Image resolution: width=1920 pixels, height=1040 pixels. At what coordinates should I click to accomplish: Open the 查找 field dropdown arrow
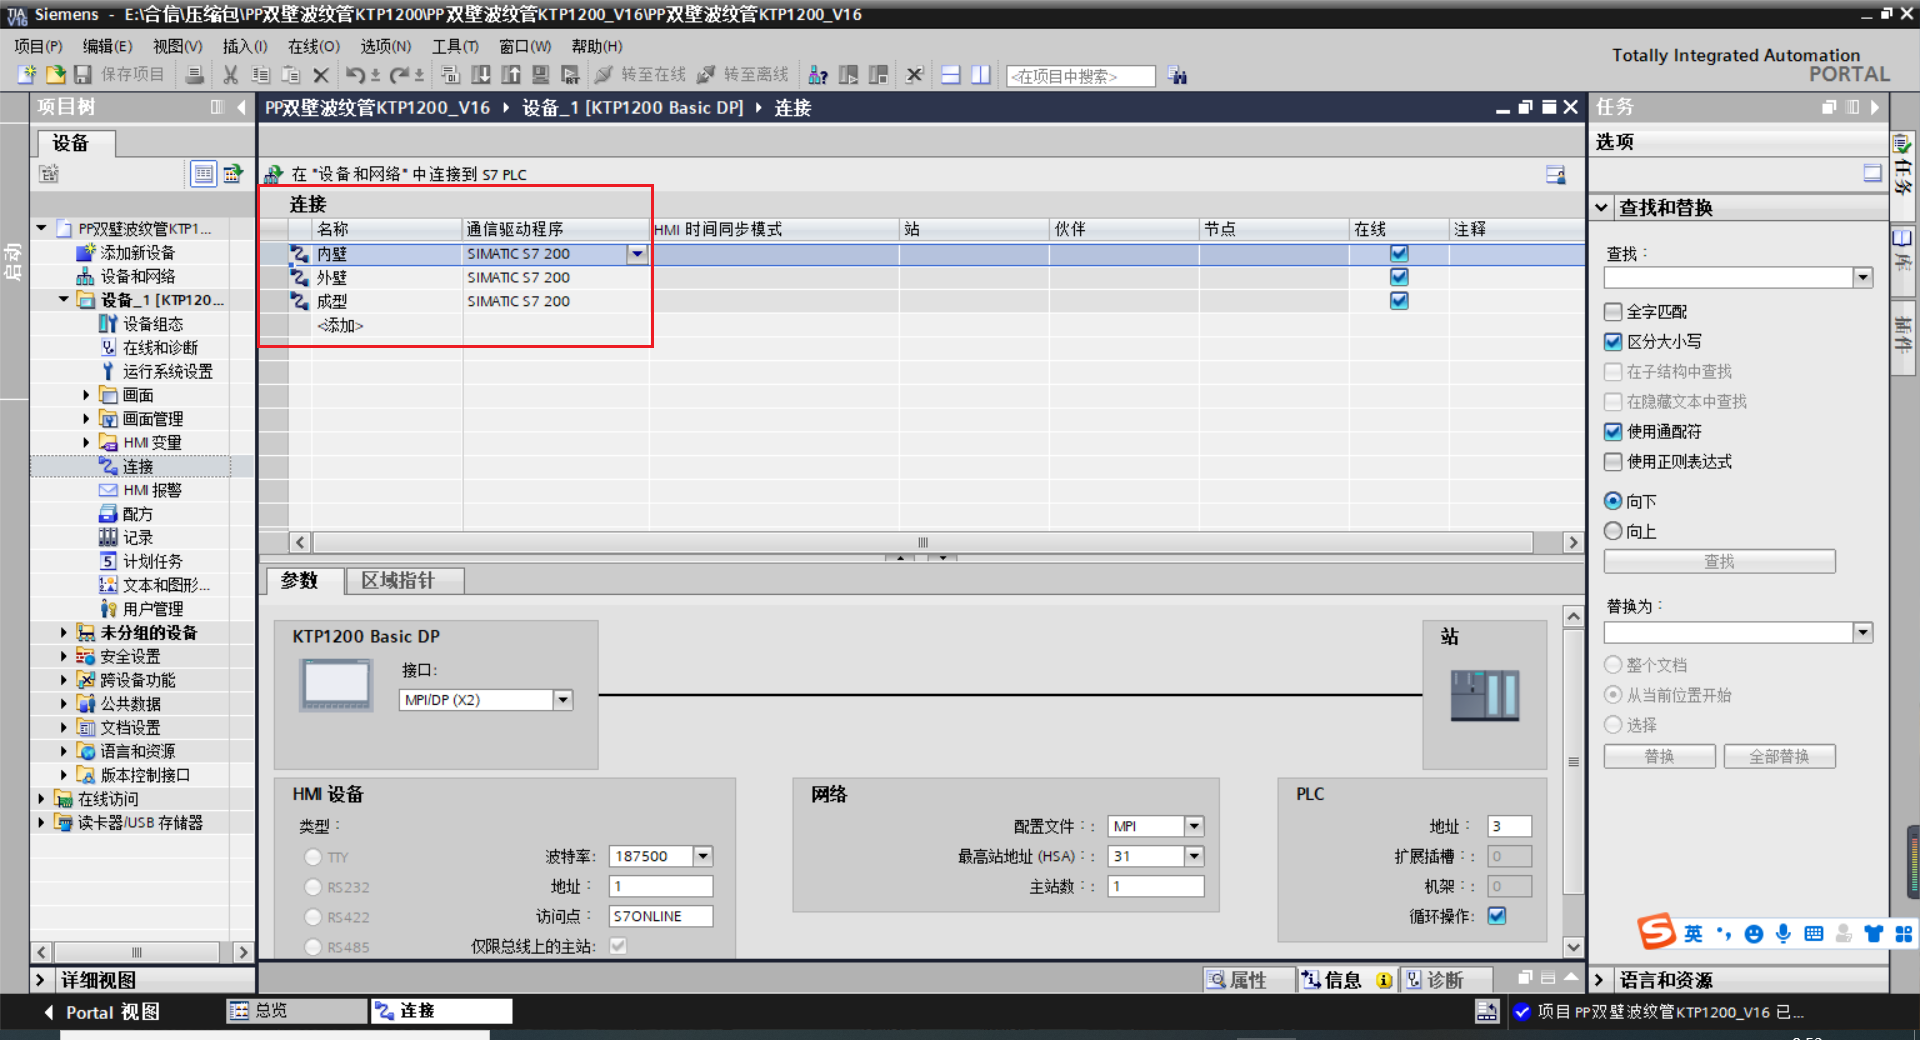(x=1862, y=277)
